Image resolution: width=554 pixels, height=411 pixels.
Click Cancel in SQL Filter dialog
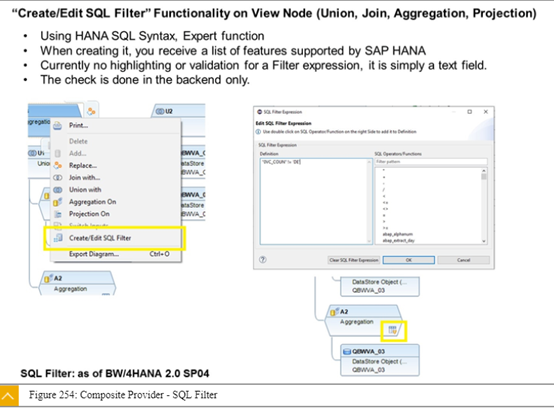pyautogui.click(x=463, y=260)
